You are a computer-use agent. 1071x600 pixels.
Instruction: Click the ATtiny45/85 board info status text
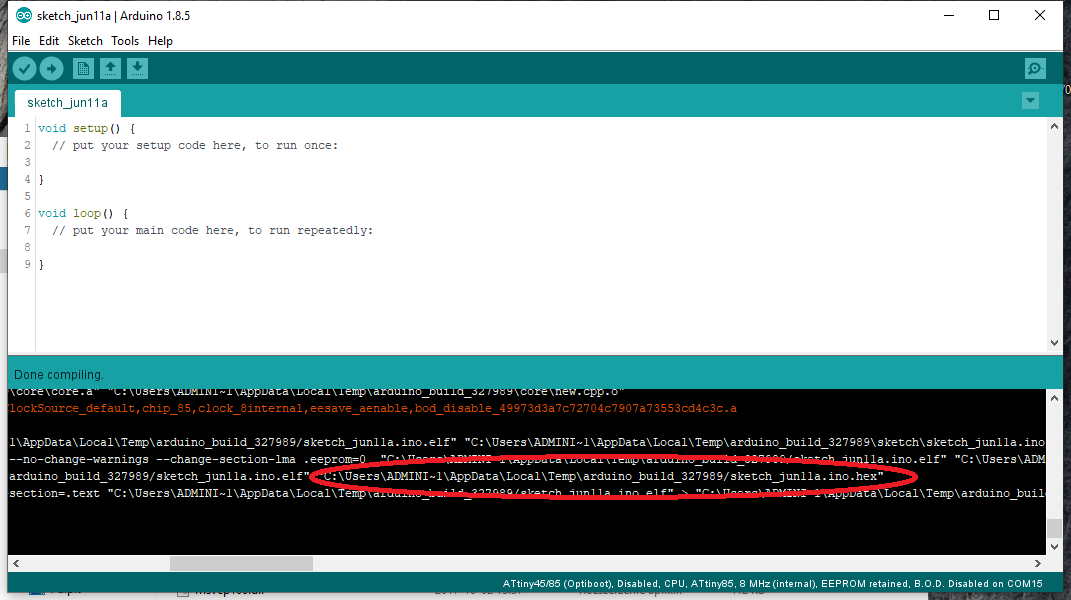click(x=773, y=584)
